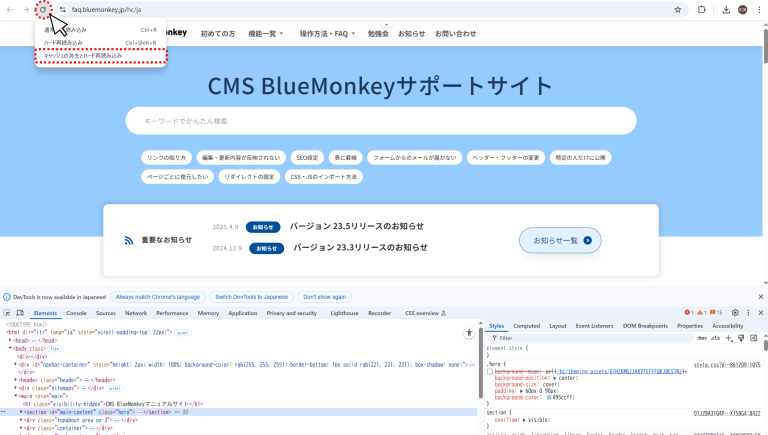Expand the div class="sitemaps" node

coord(16,387)
